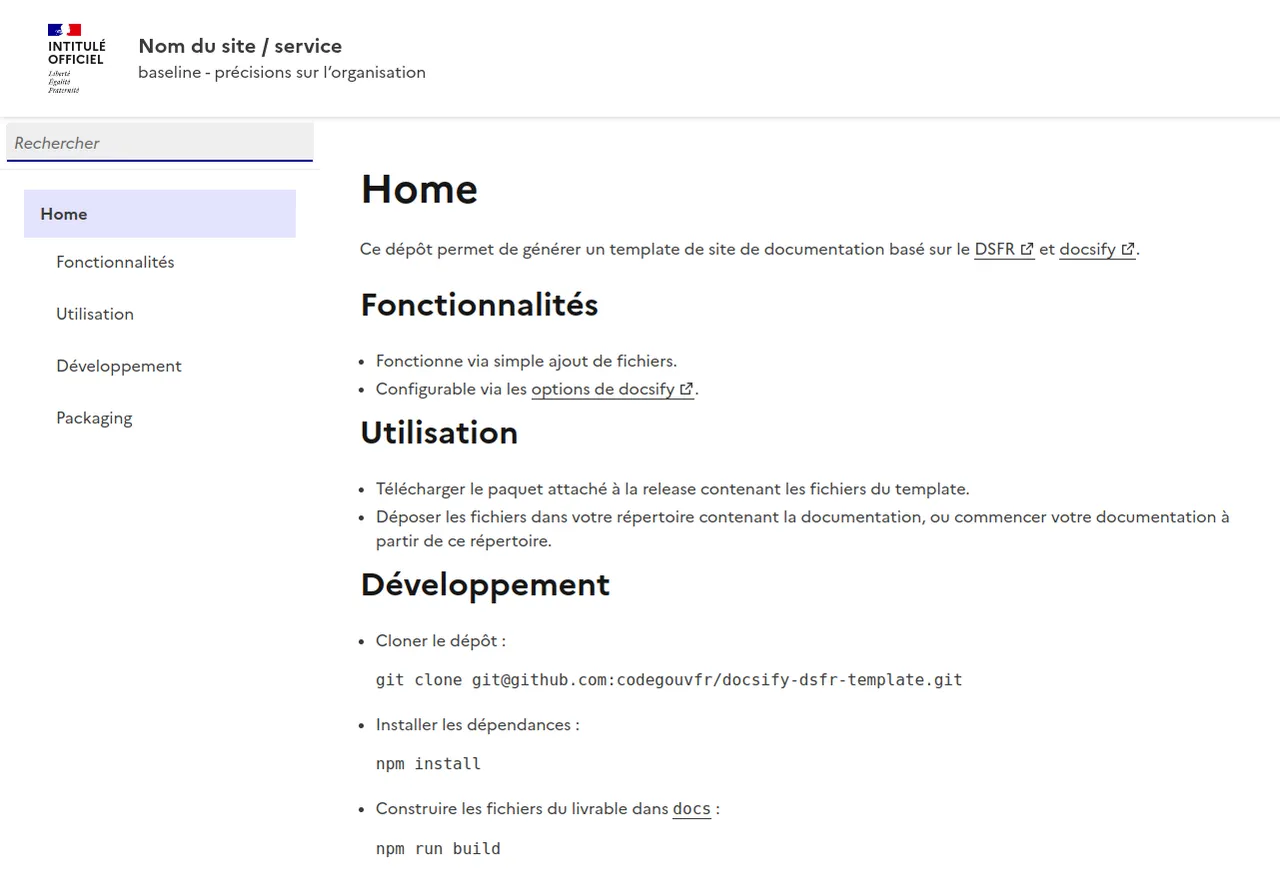This screenshot has height=880, width=1280.
Task: Open the docsify external link
Action: (1097, 249)
